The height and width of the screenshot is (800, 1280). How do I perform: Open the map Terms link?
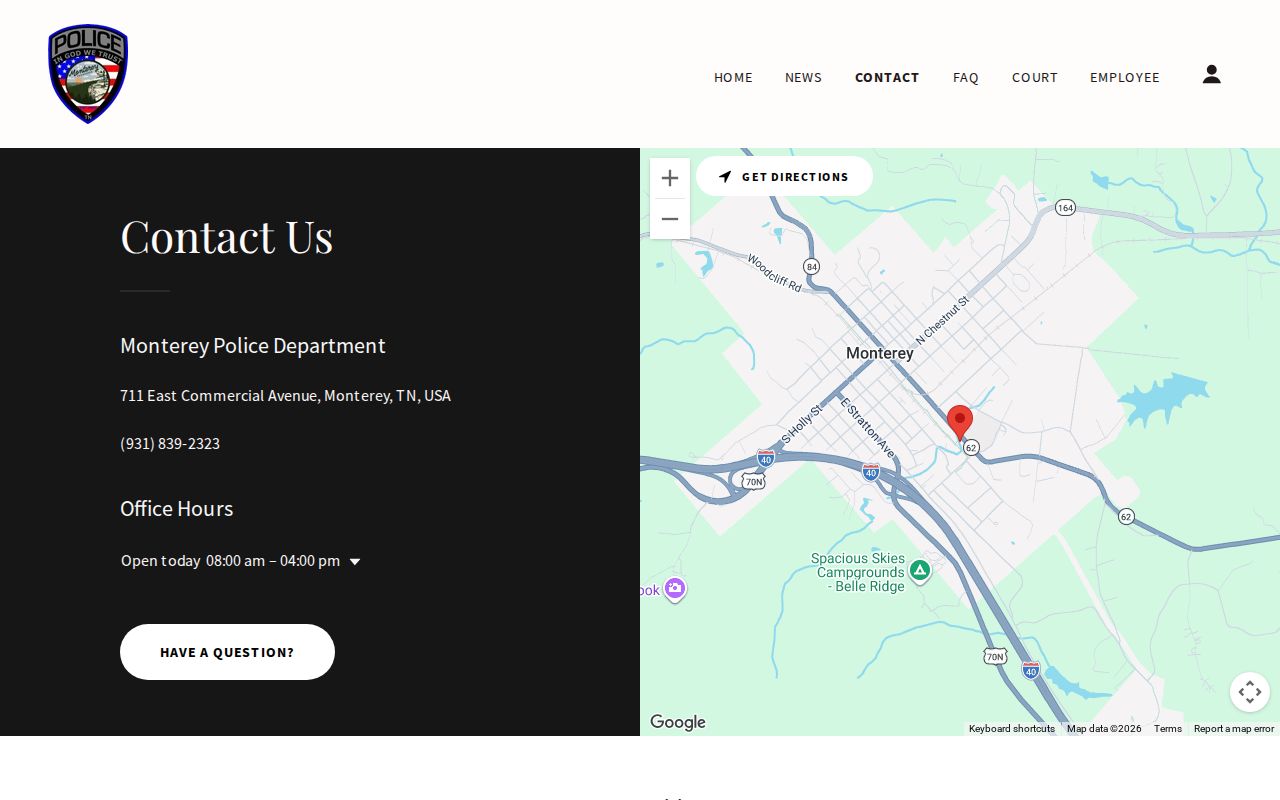1168,729
